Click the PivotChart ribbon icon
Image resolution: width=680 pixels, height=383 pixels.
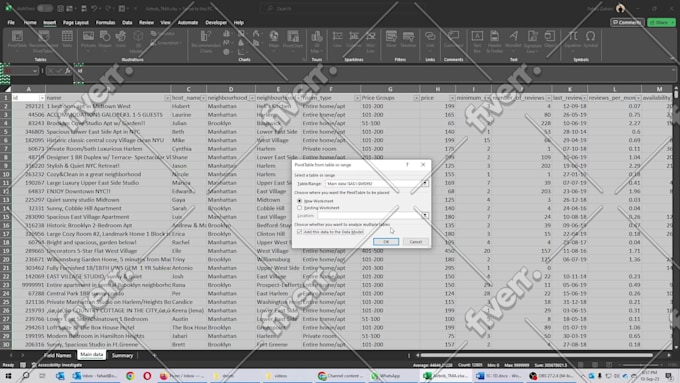(293, 39)
